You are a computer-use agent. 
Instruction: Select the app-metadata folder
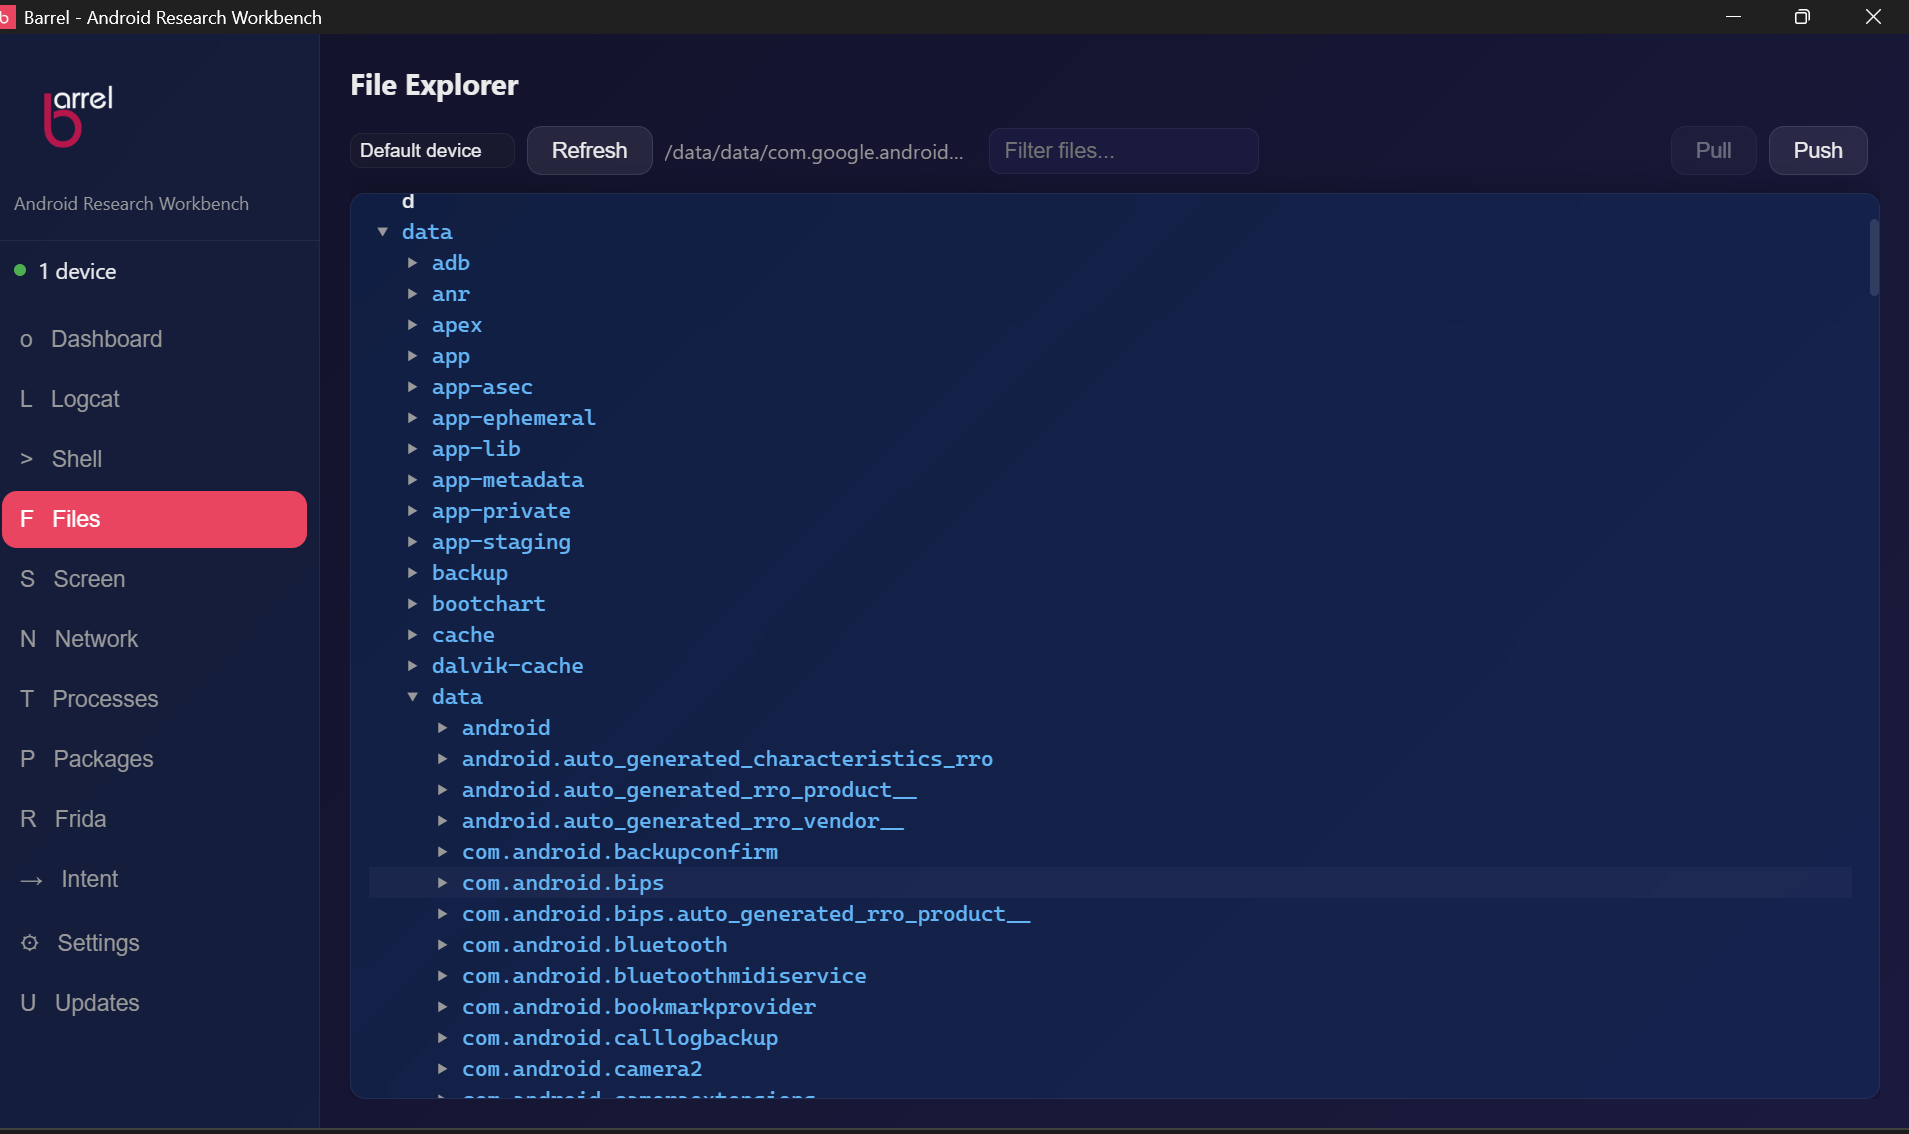[x=508, y=480]
